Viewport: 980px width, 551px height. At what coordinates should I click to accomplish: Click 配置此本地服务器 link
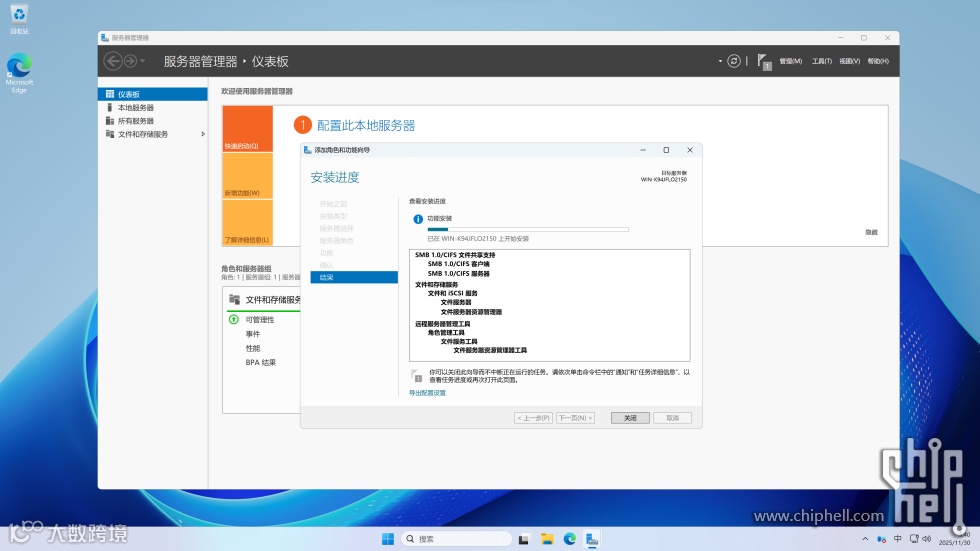point(366,126)
